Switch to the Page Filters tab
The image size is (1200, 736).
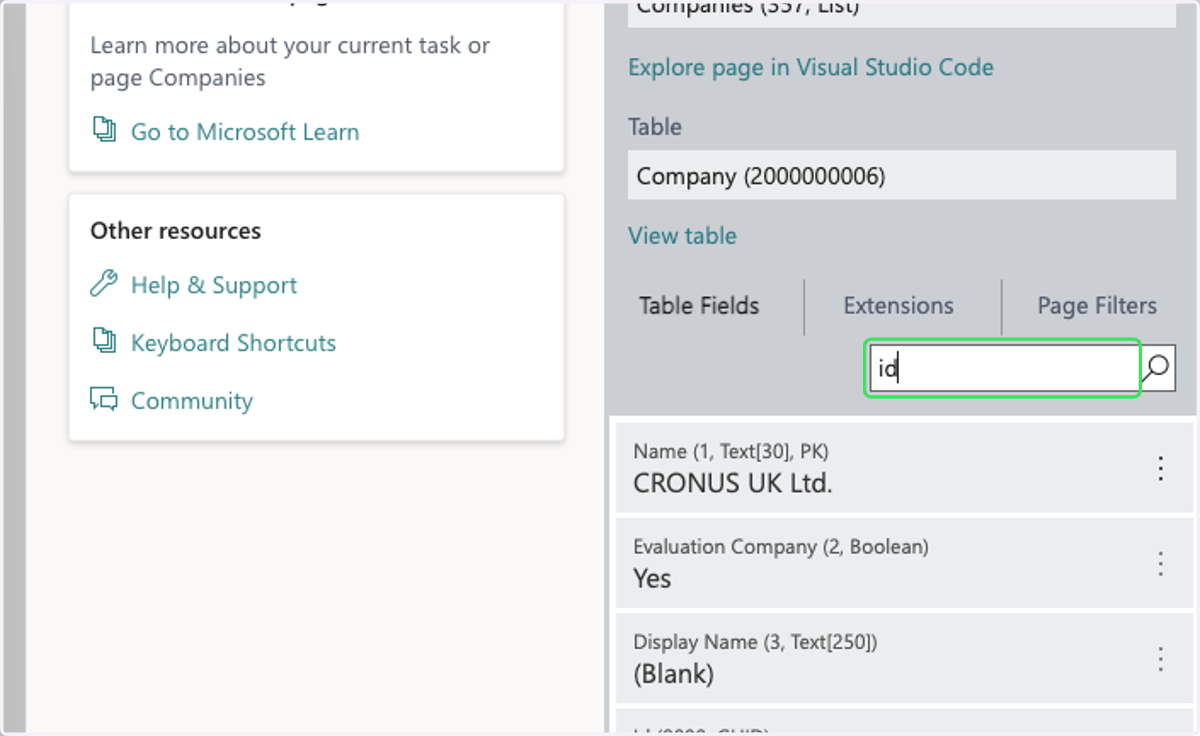point(1097,306)
